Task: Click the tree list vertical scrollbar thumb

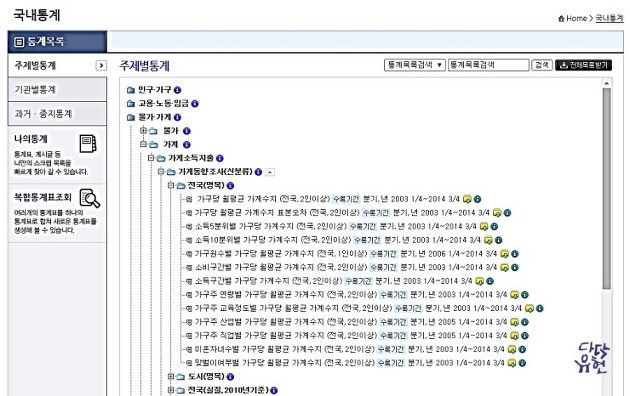Action: click(607, 188)
